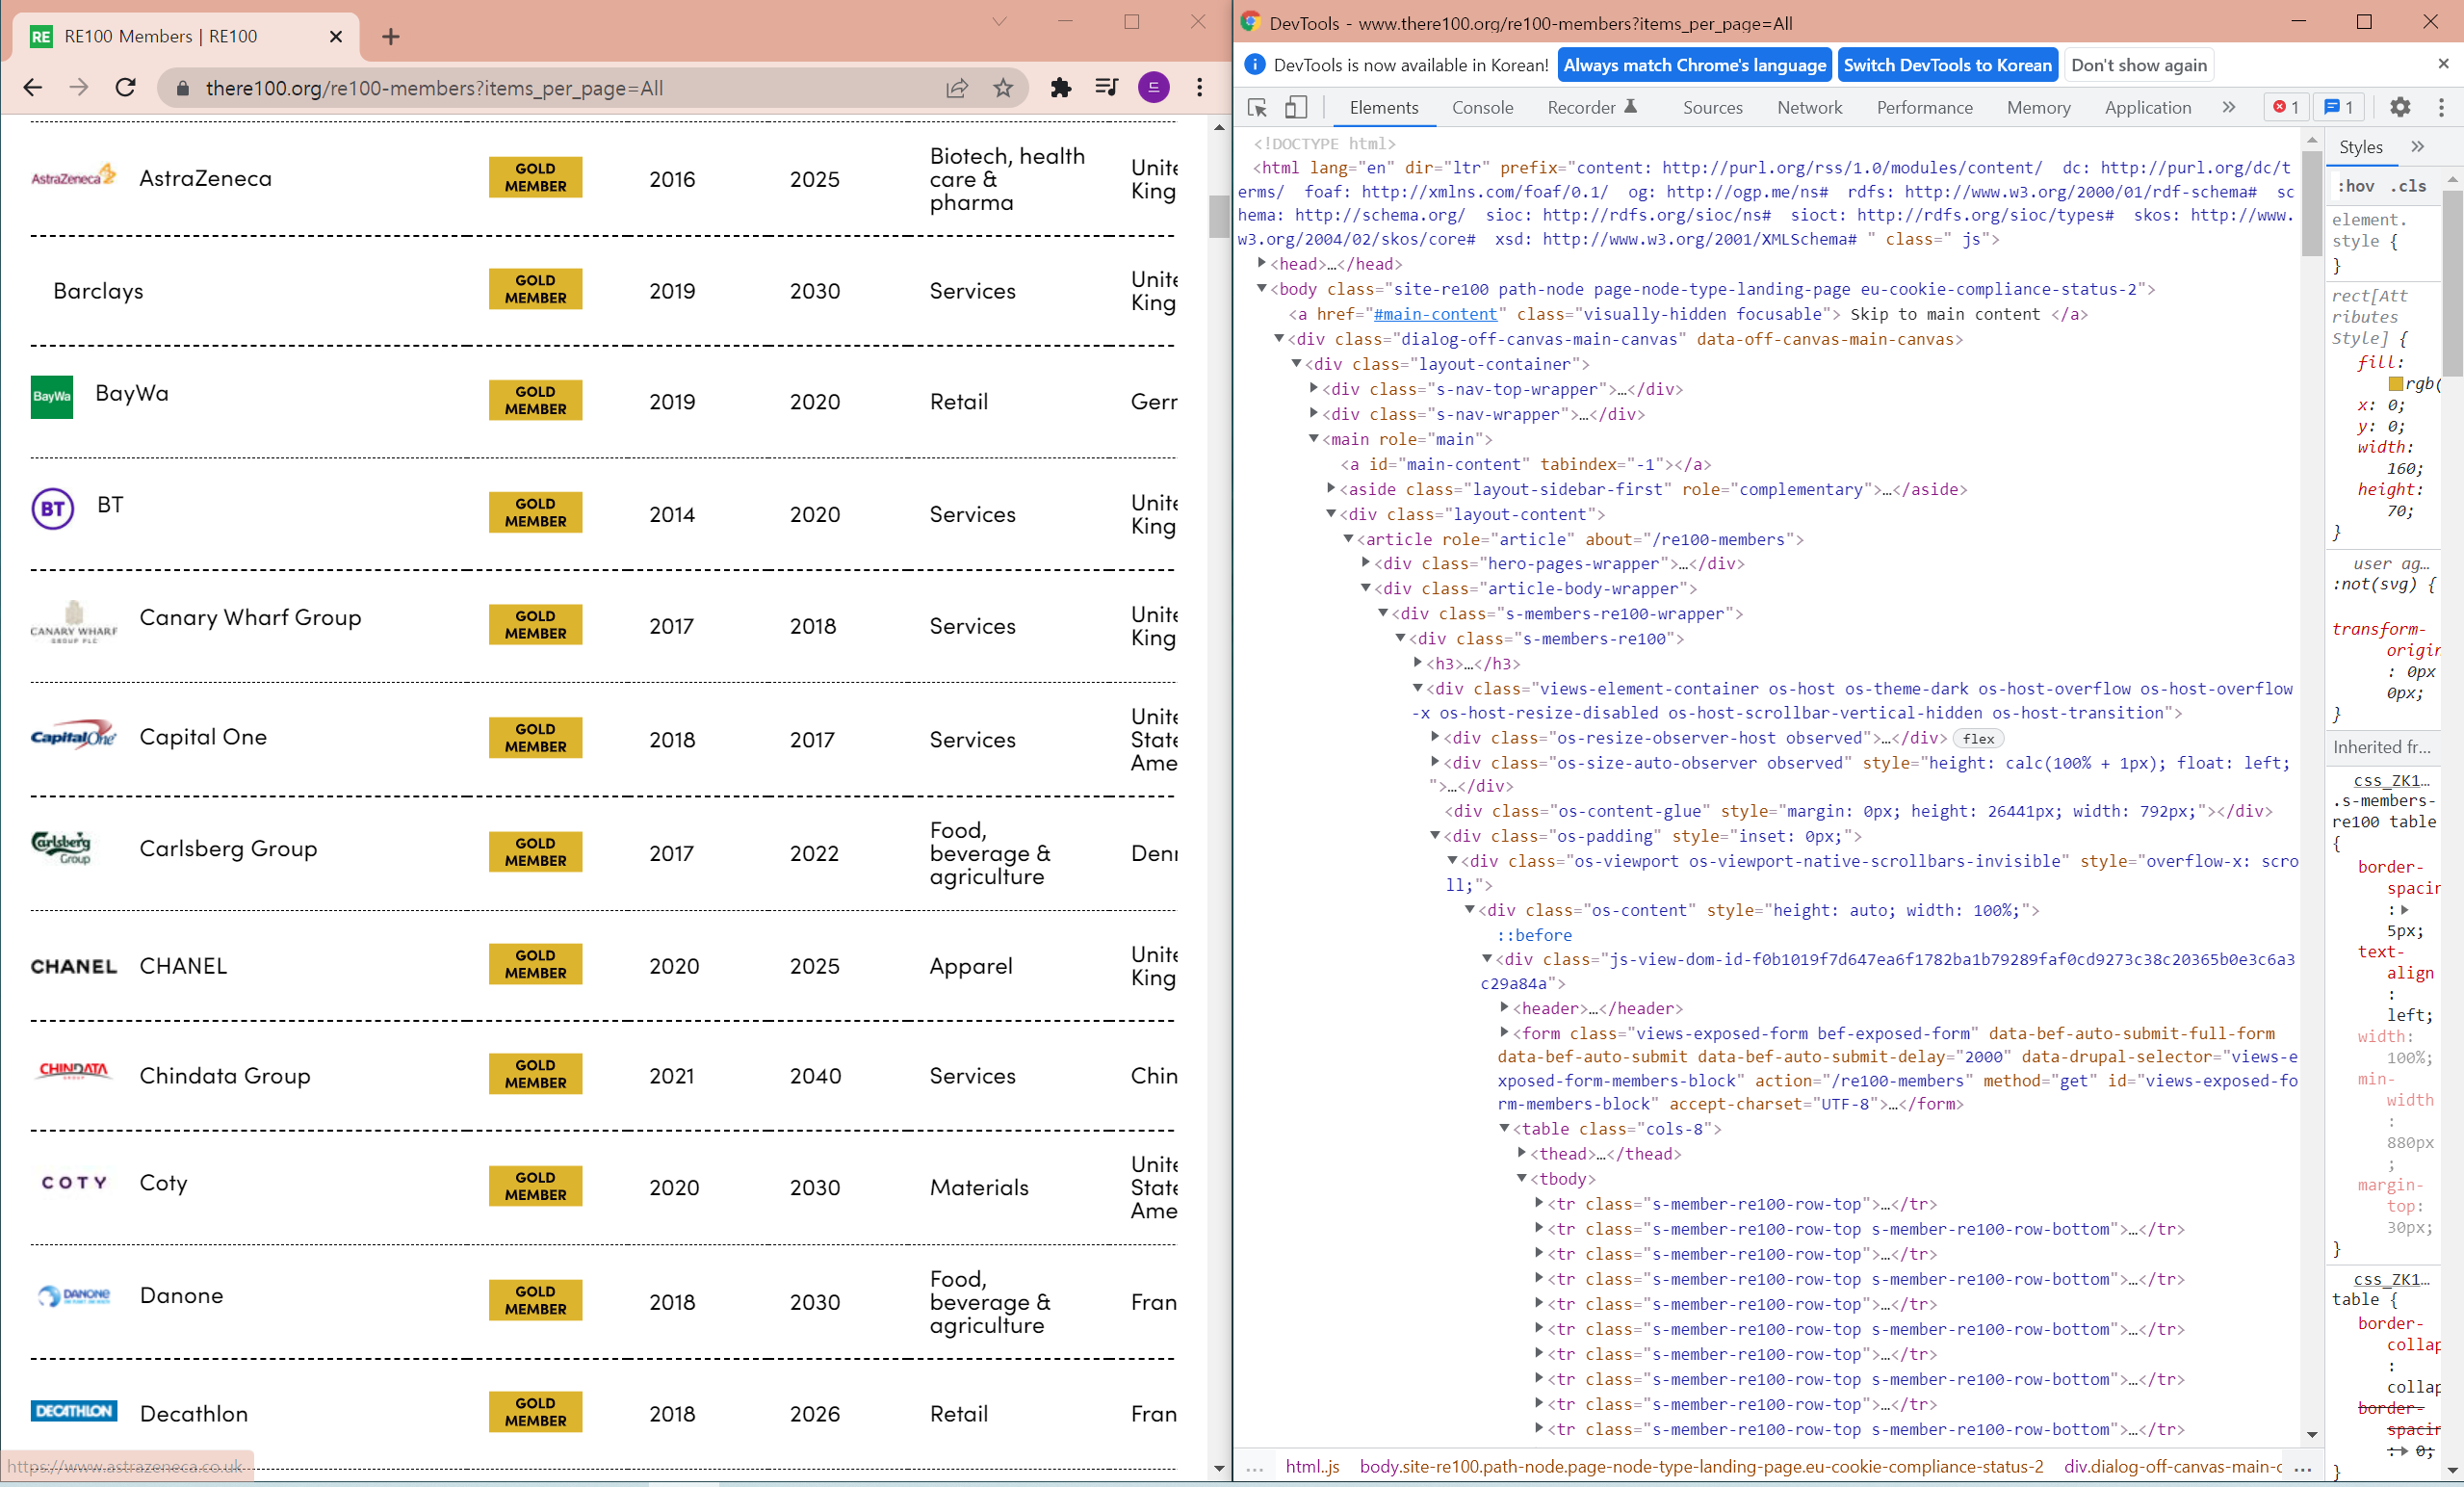Image resolution: width=2464 pixels, height=1487 pixels.
Task: Toggle :hov element state panel
Action: [2356, 186]
